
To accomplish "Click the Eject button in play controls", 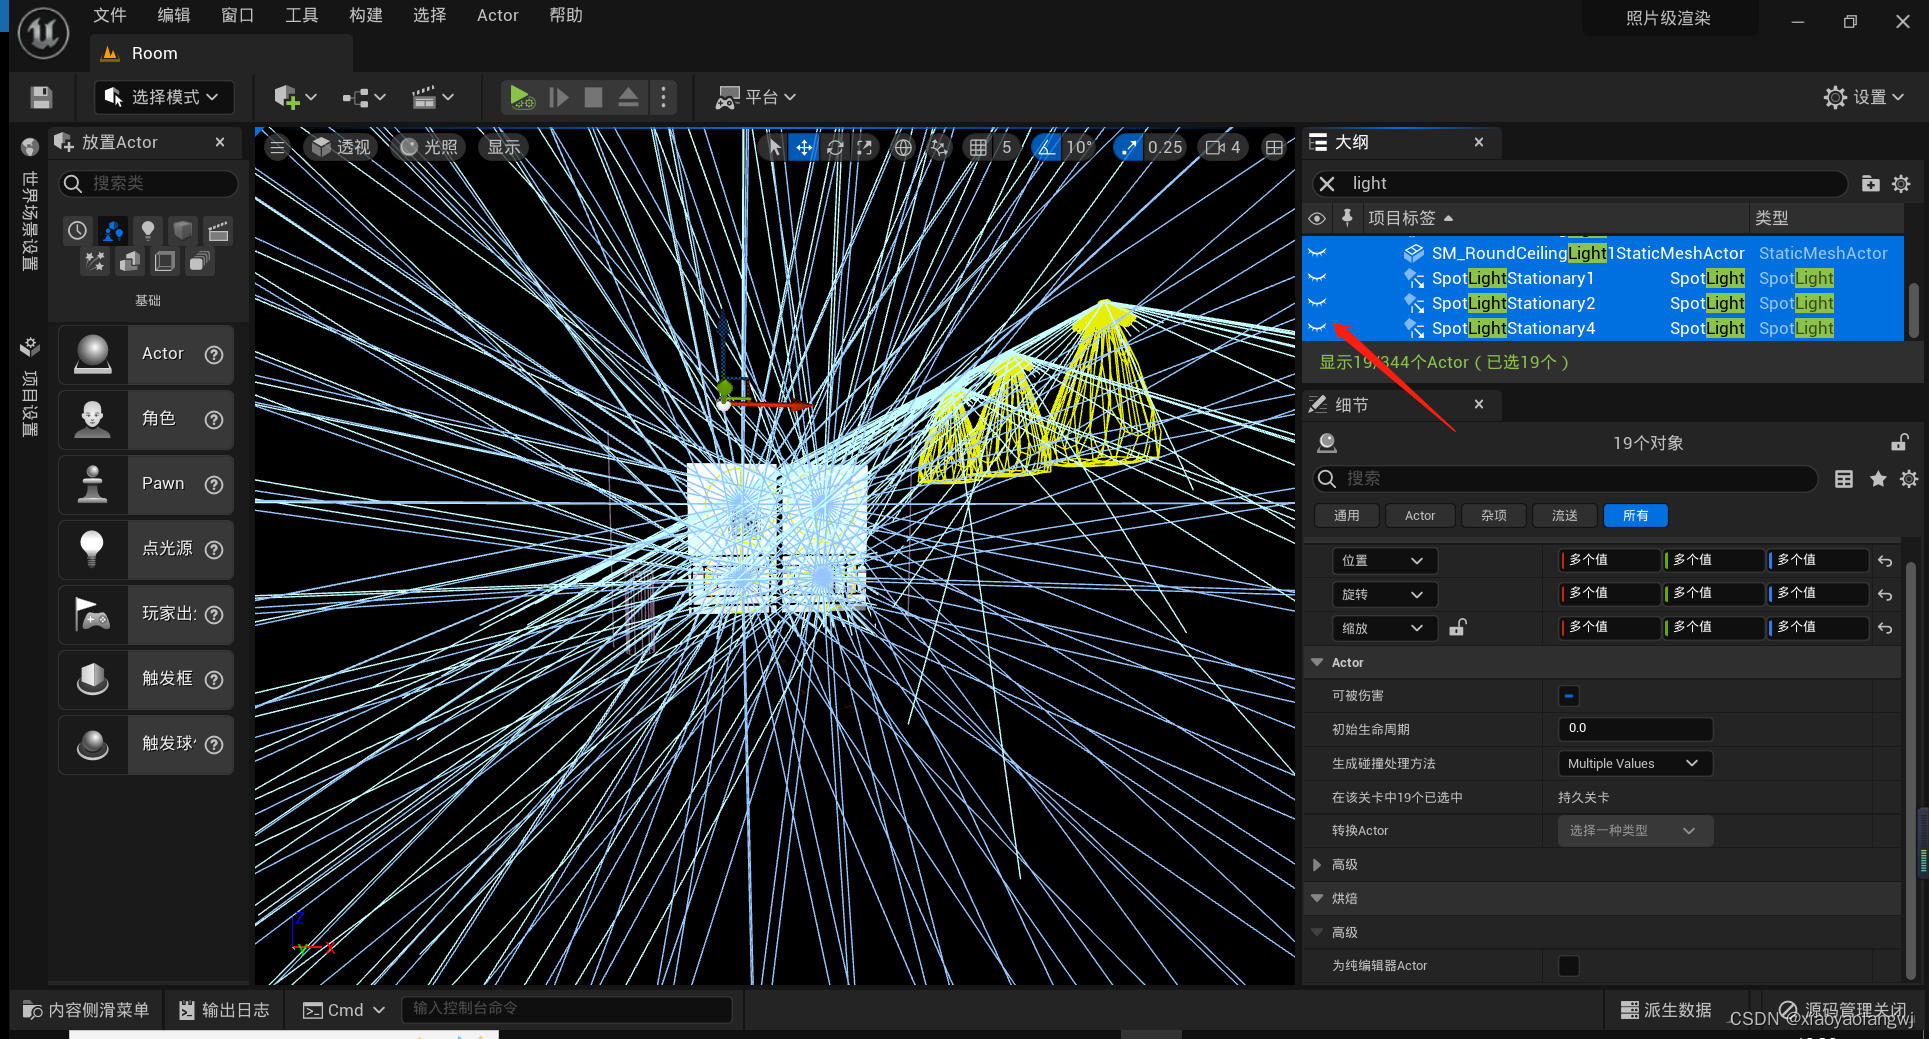I will click(x=628, y=97).
